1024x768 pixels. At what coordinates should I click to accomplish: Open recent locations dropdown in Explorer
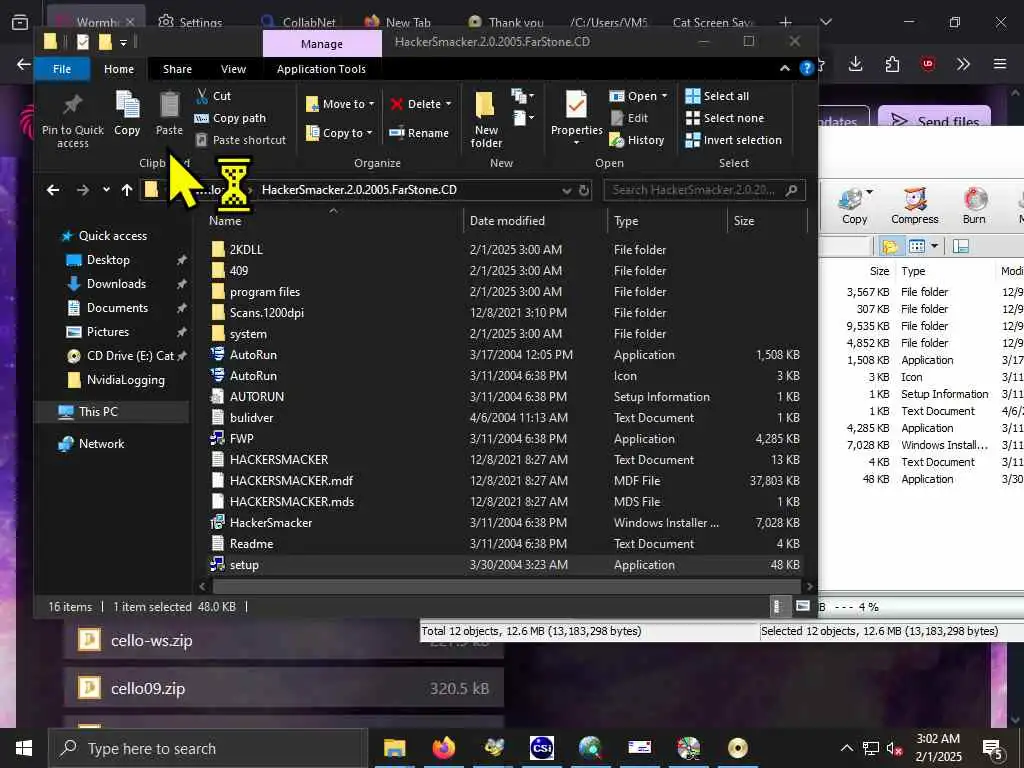(106, 190)
